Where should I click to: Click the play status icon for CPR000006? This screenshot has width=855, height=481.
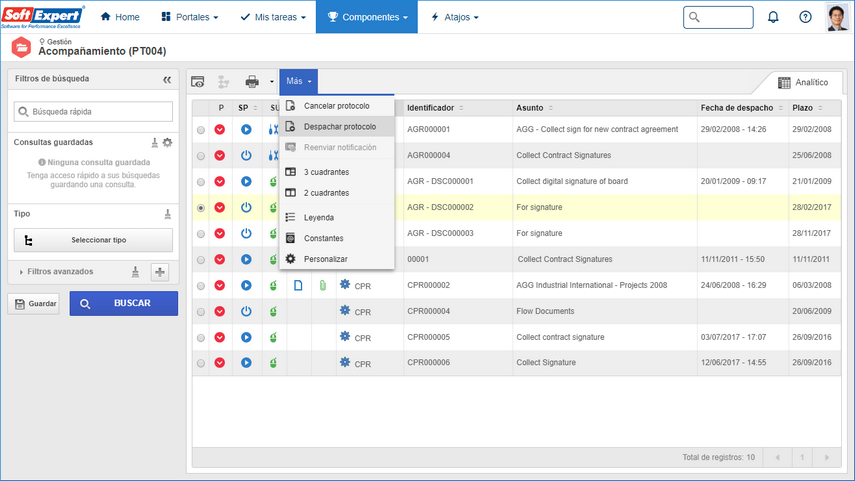click(x=246, y=363)
